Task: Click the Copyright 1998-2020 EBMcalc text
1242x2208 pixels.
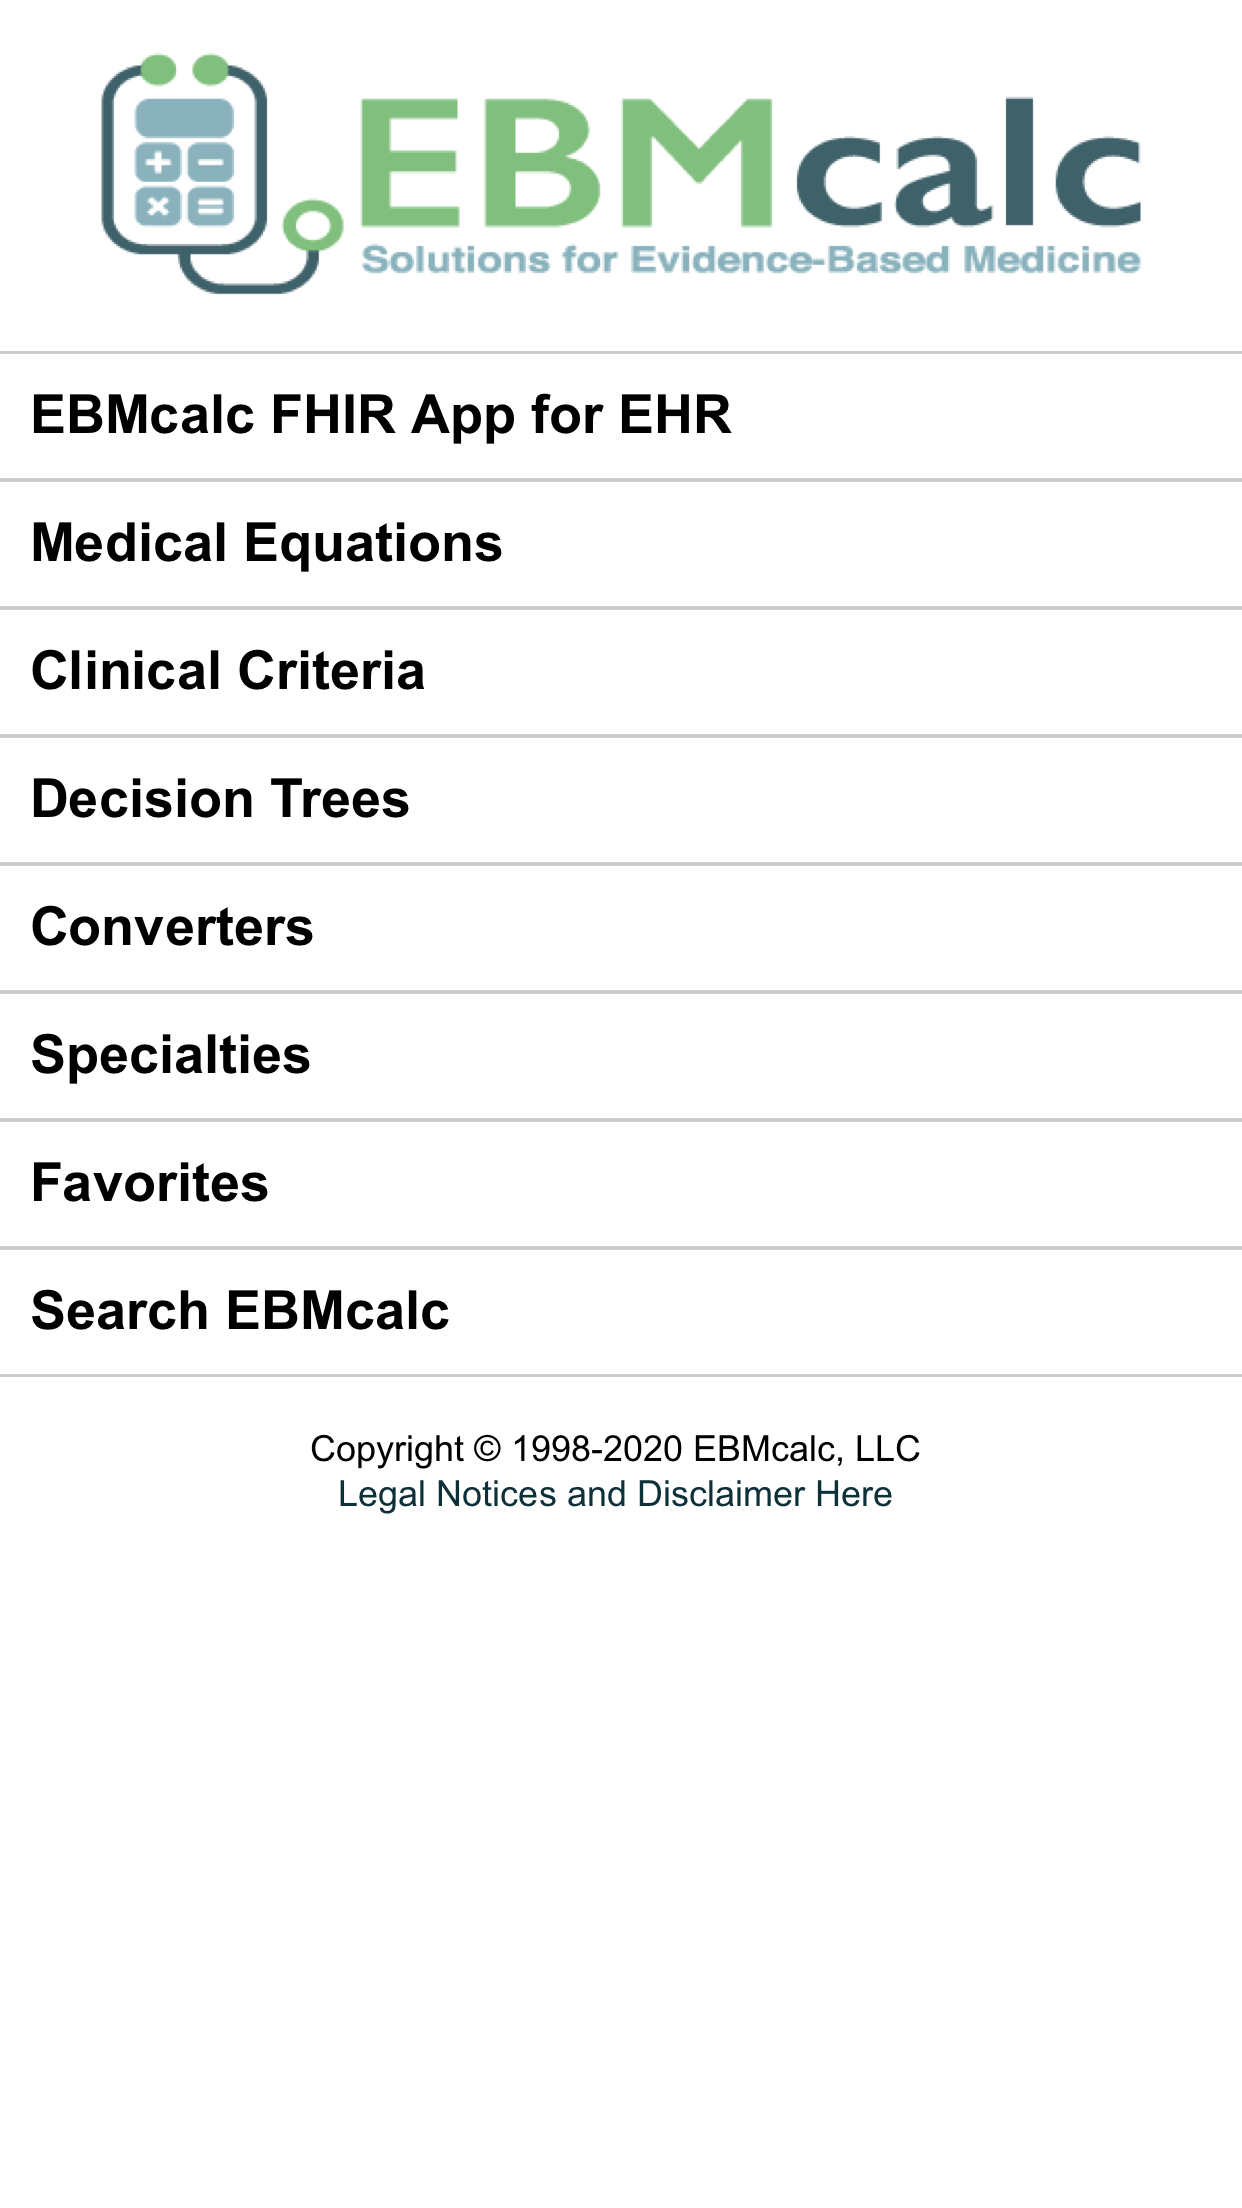Action: (x=615, y=1448)
